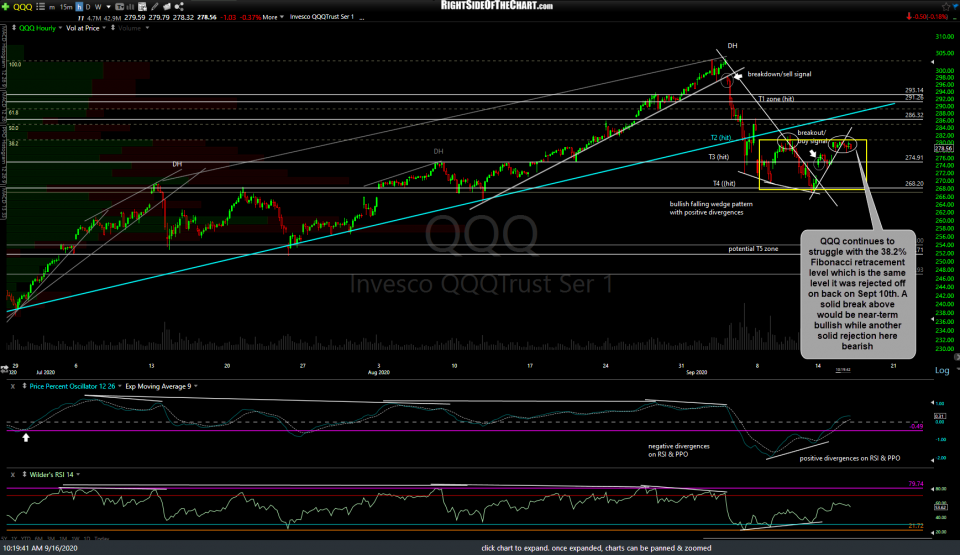Open the chart folder templates icon
The image size is (960, 555).
click(167, 7)
